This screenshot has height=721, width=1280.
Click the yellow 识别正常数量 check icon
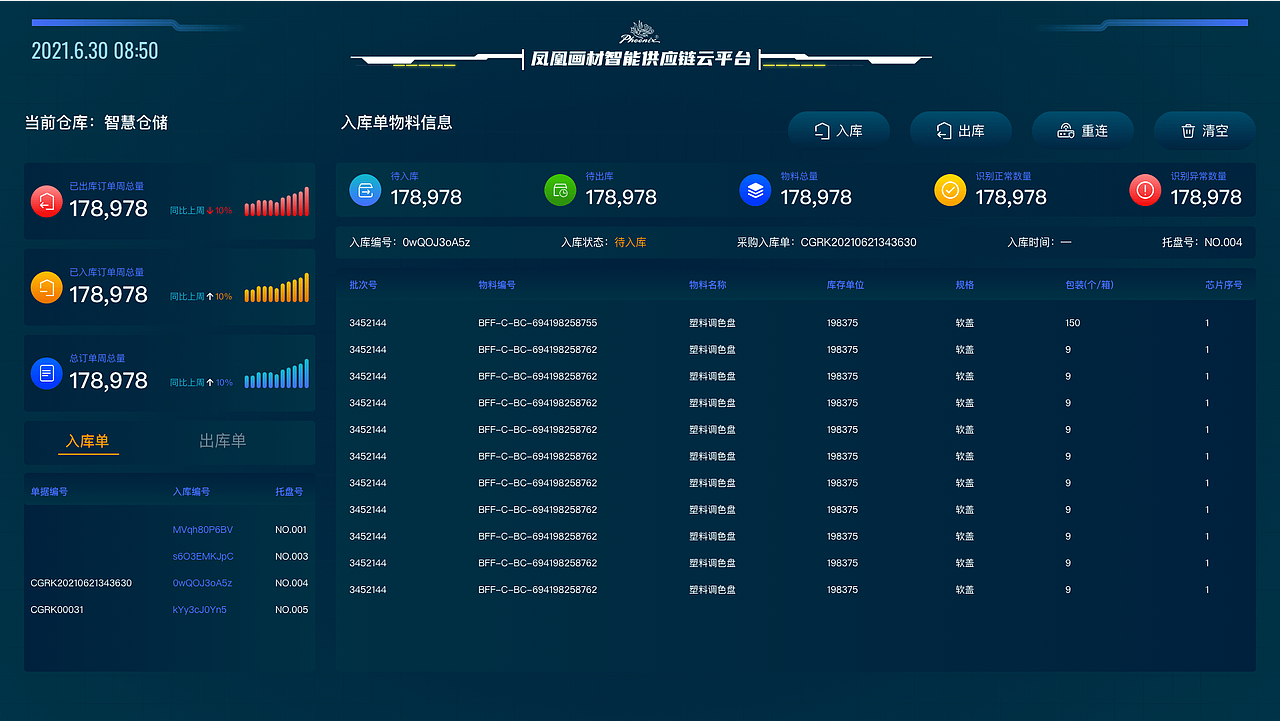point(950,190)
